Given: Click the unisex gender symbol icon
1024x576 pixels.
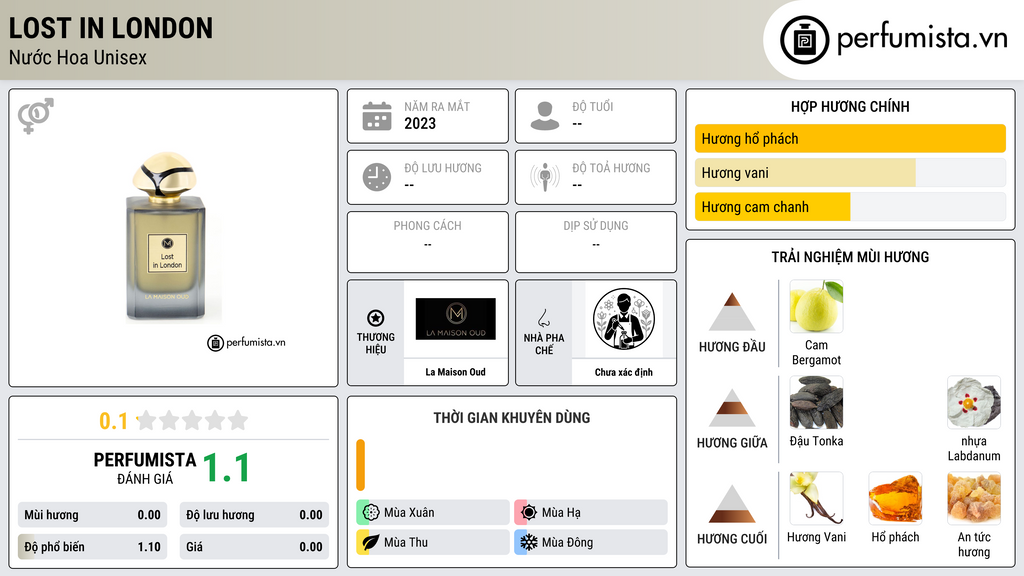Looking at the screenshot, I should click(36, 116).
